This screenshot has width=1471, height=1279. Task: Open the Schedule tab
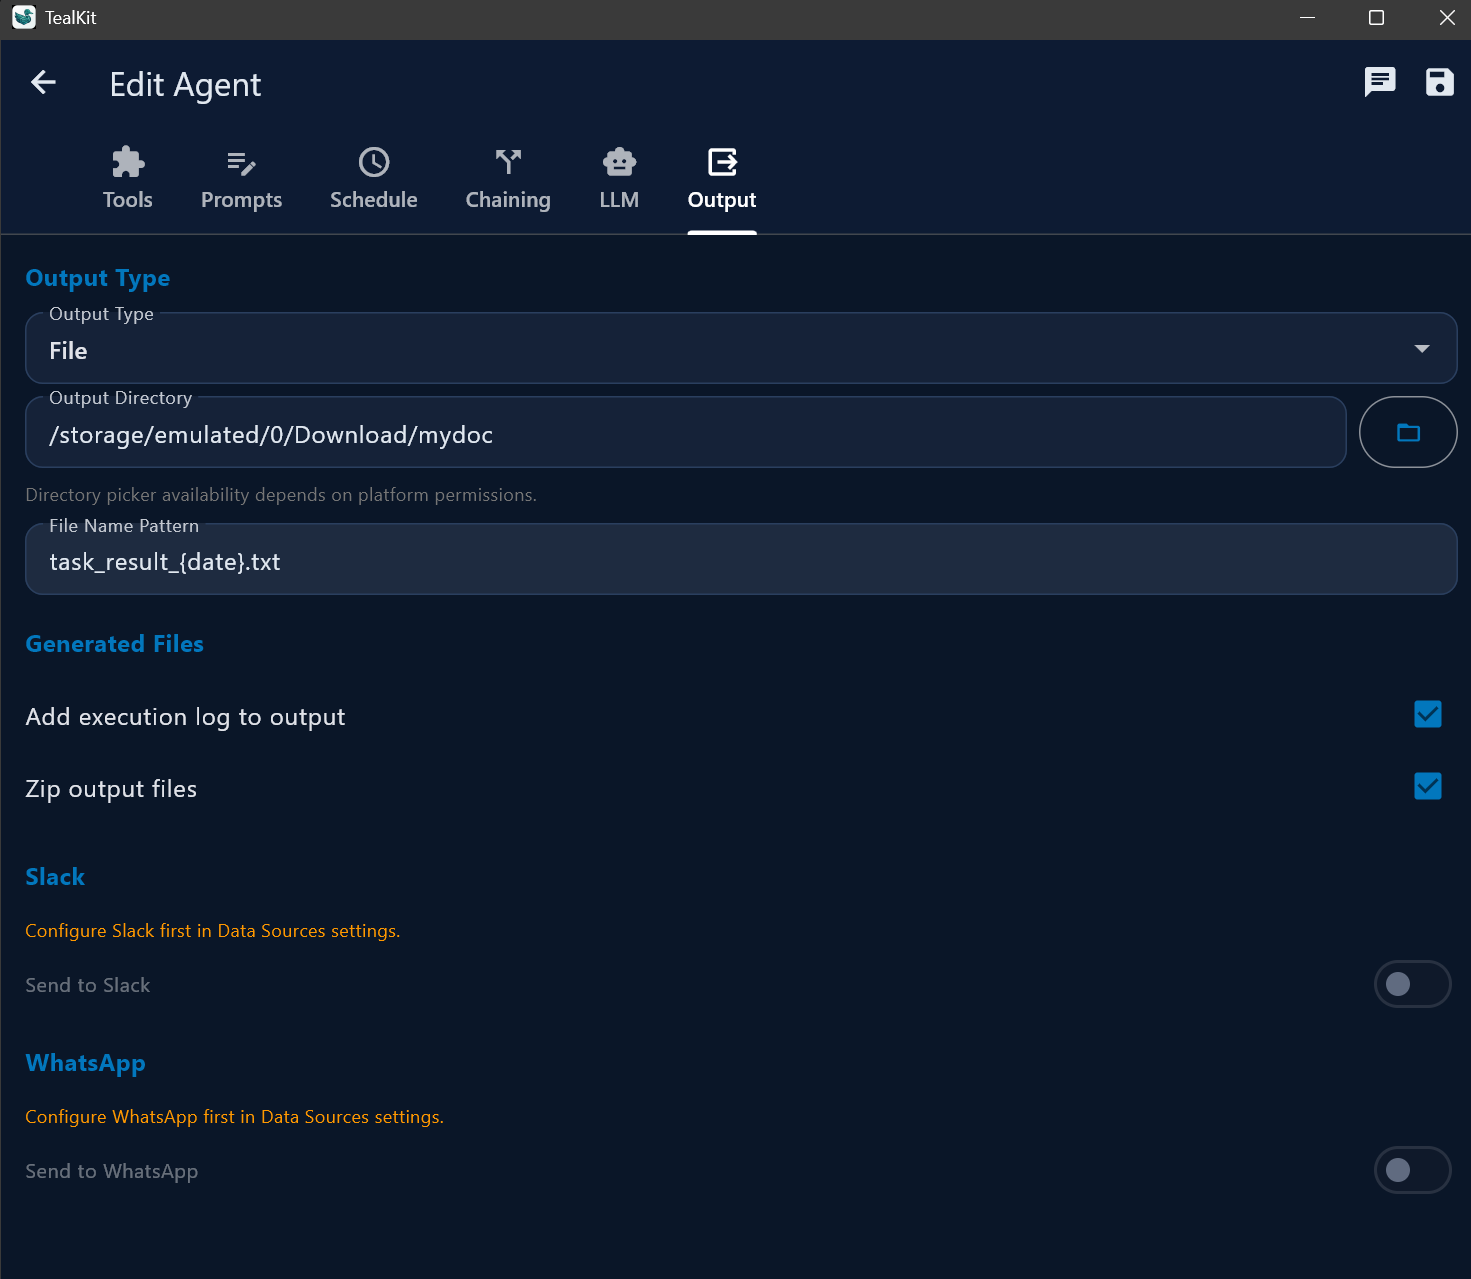pos(374,179)
